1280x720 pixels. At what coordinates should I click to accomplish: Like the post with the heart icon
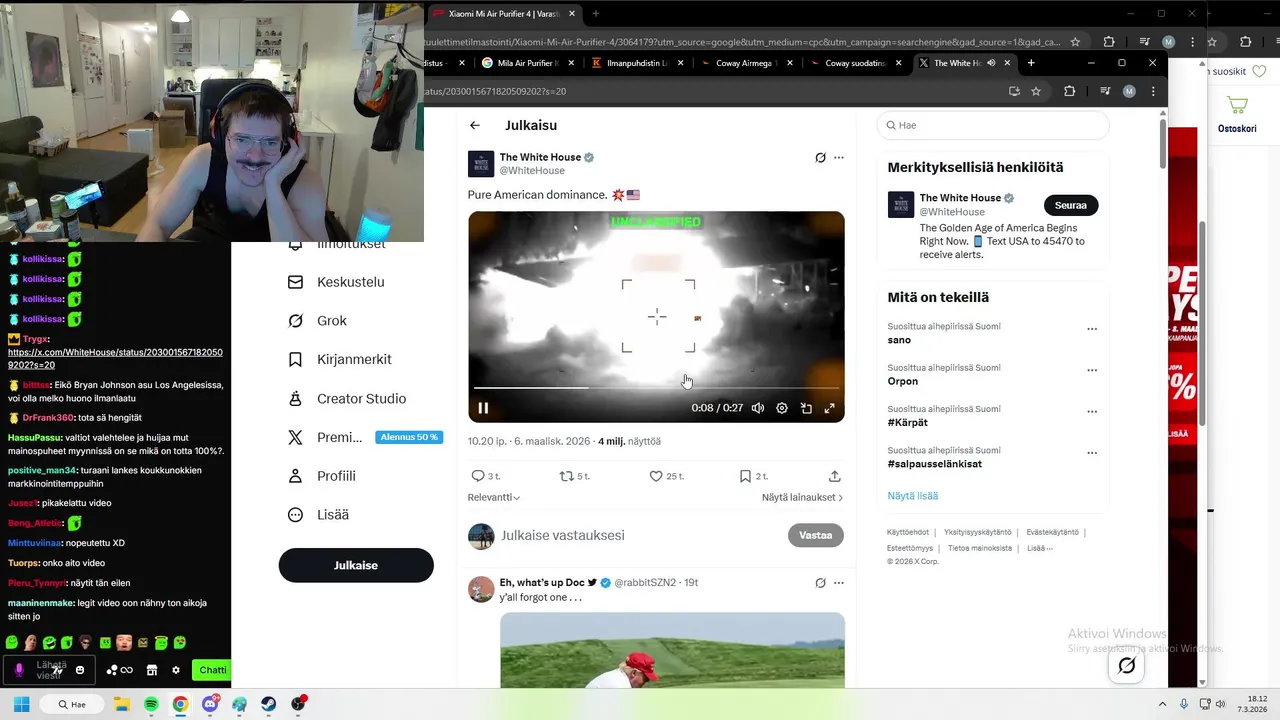point(656,476)
